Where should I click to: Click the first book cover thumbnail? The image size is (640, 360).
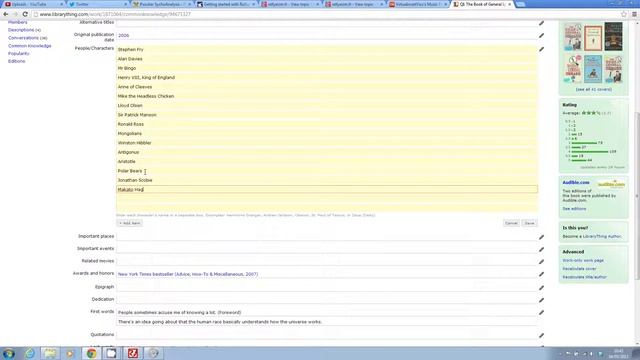pyautogui.click(x=573, y=37)
